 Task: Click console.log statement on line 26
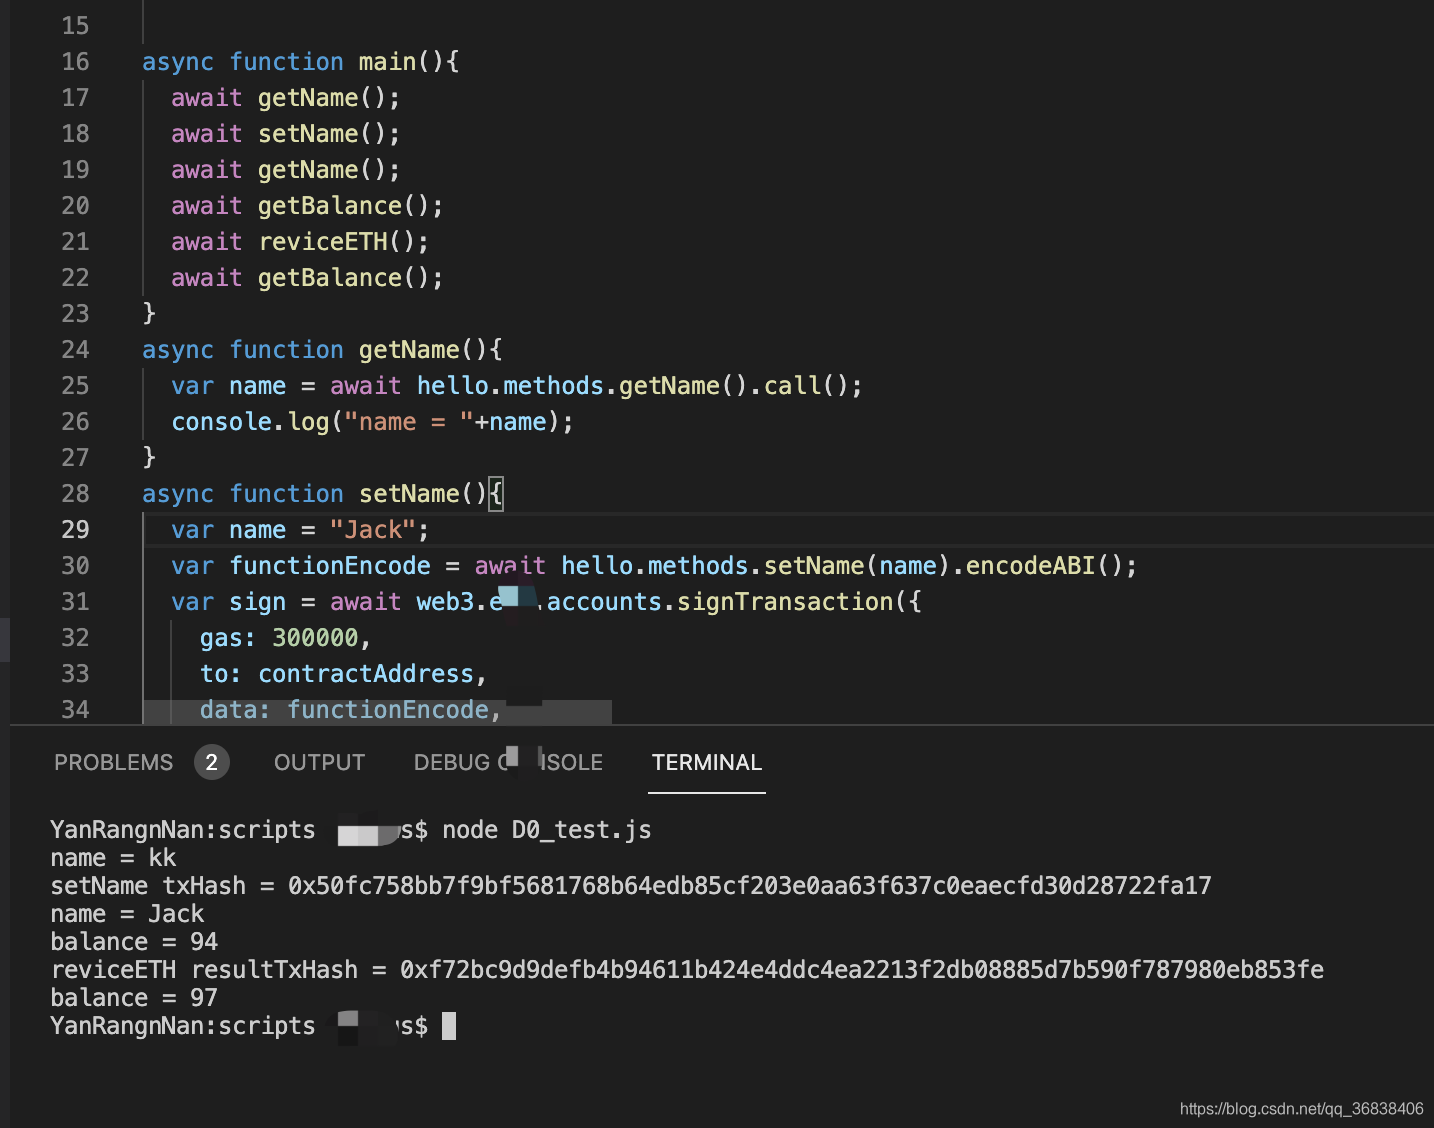[373, 421]
